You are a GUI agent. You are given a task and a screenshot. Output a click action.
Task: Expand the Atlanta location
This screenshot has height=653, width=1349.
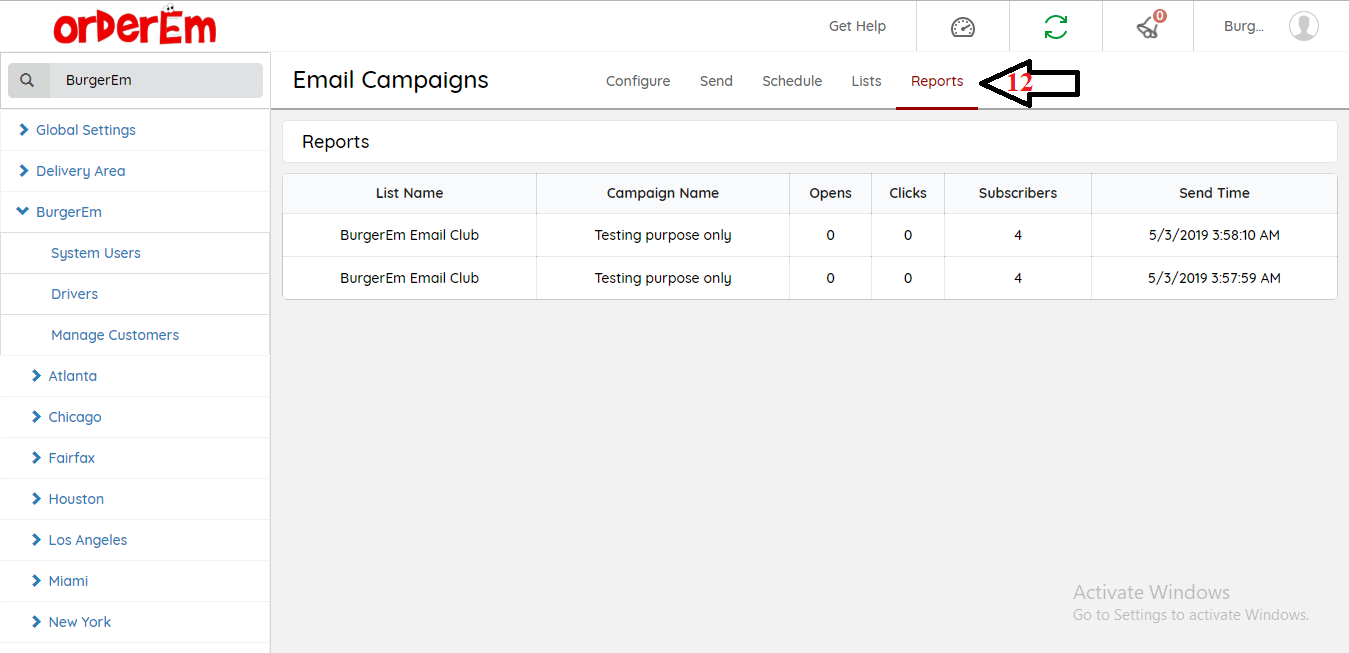point(72,376)
